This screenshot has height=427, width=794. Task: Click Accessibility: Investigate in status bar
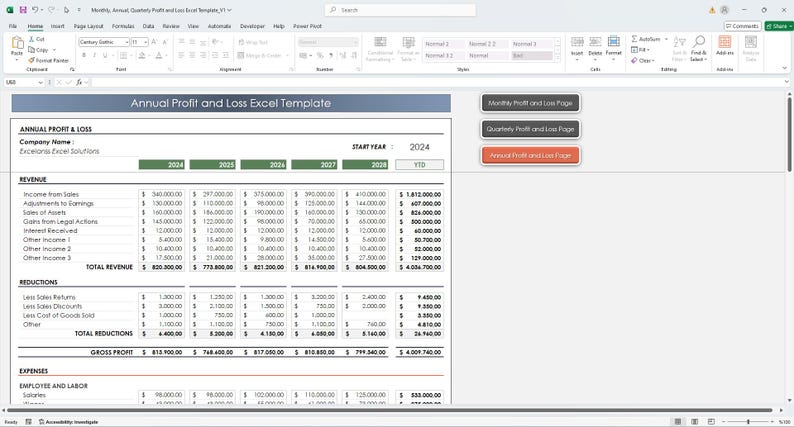(x=68, y=421)
